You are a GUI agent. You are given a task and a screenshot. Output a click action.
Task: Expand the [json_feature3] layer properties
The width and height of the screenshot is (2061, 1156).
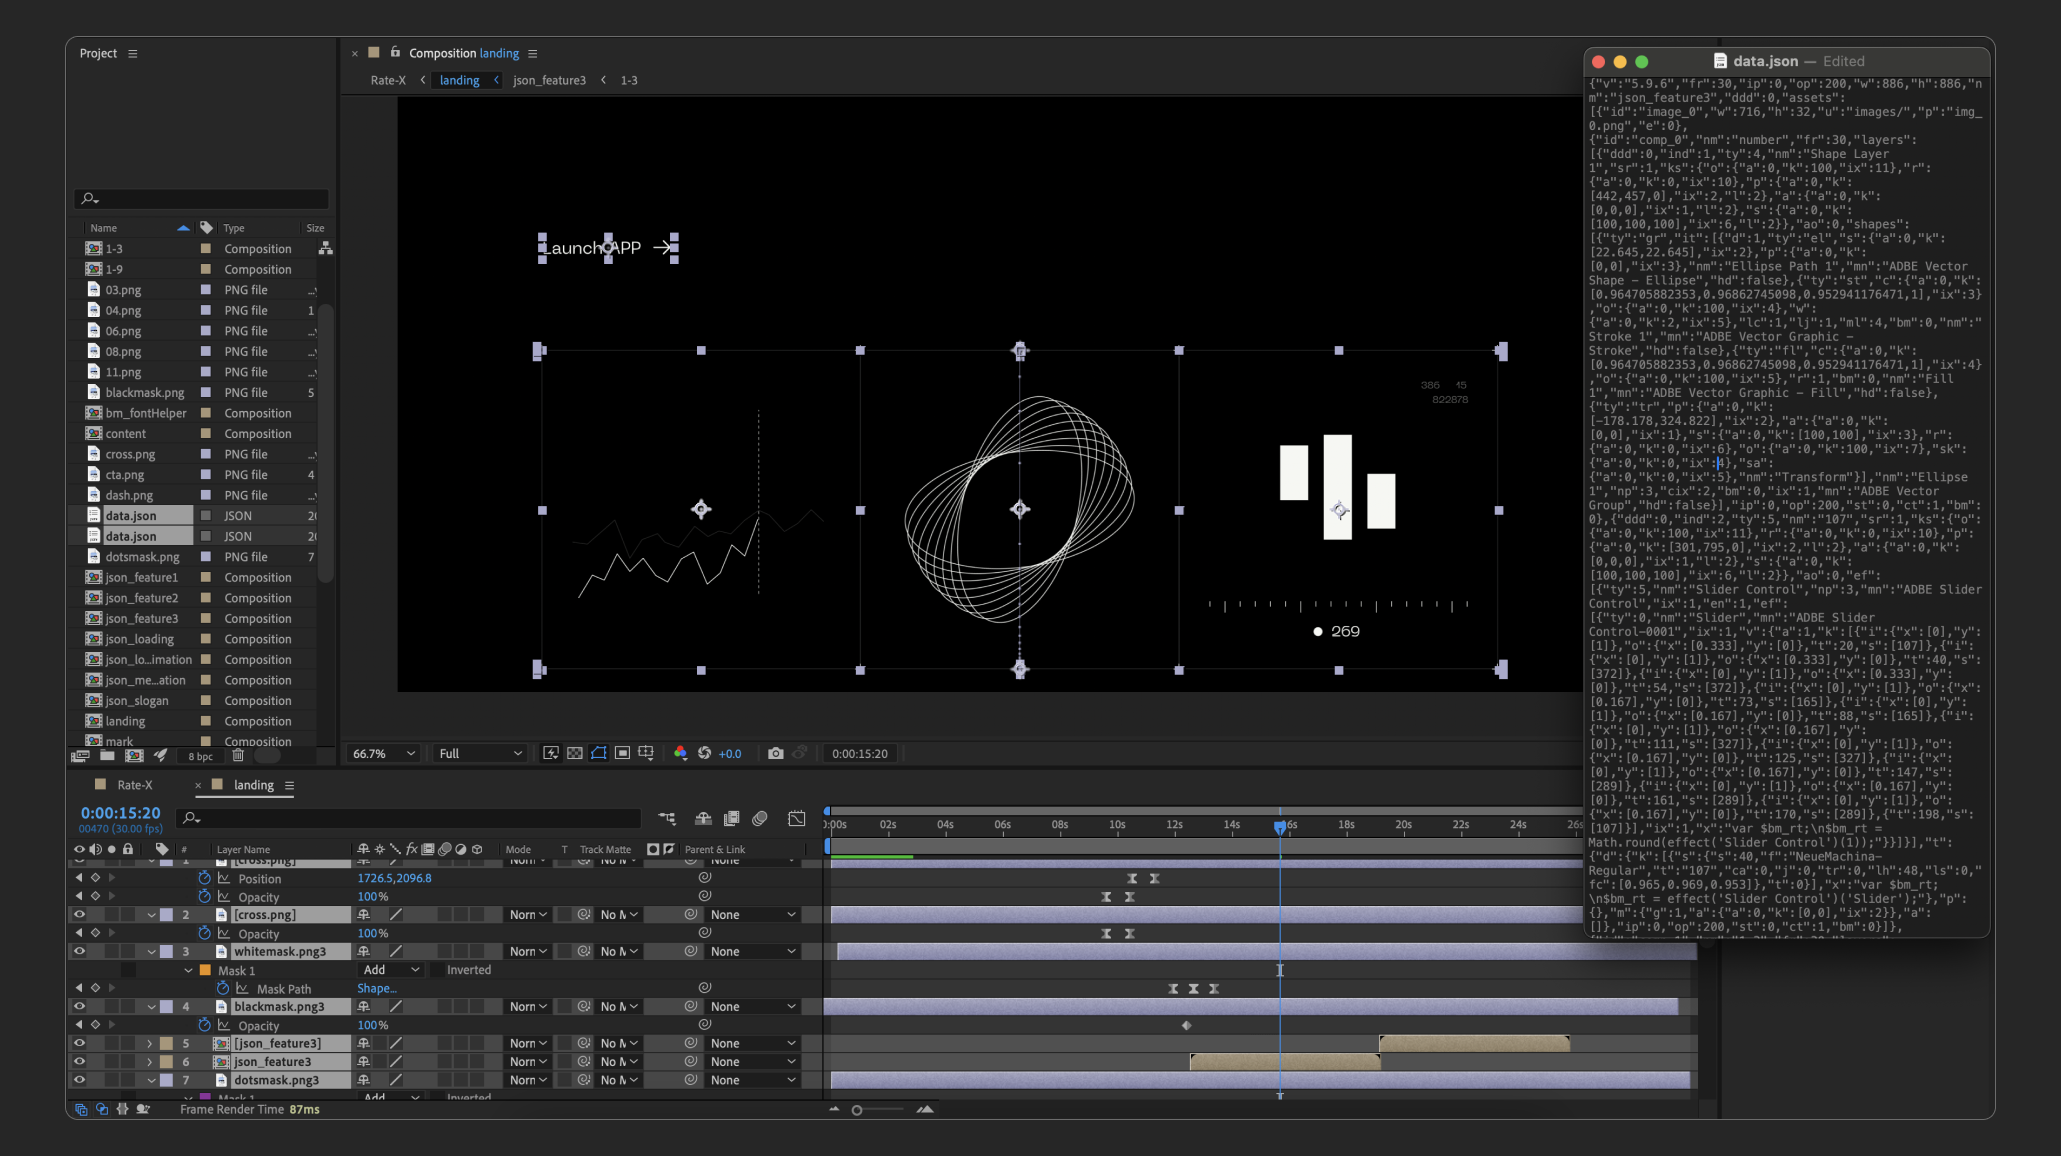150,1043
